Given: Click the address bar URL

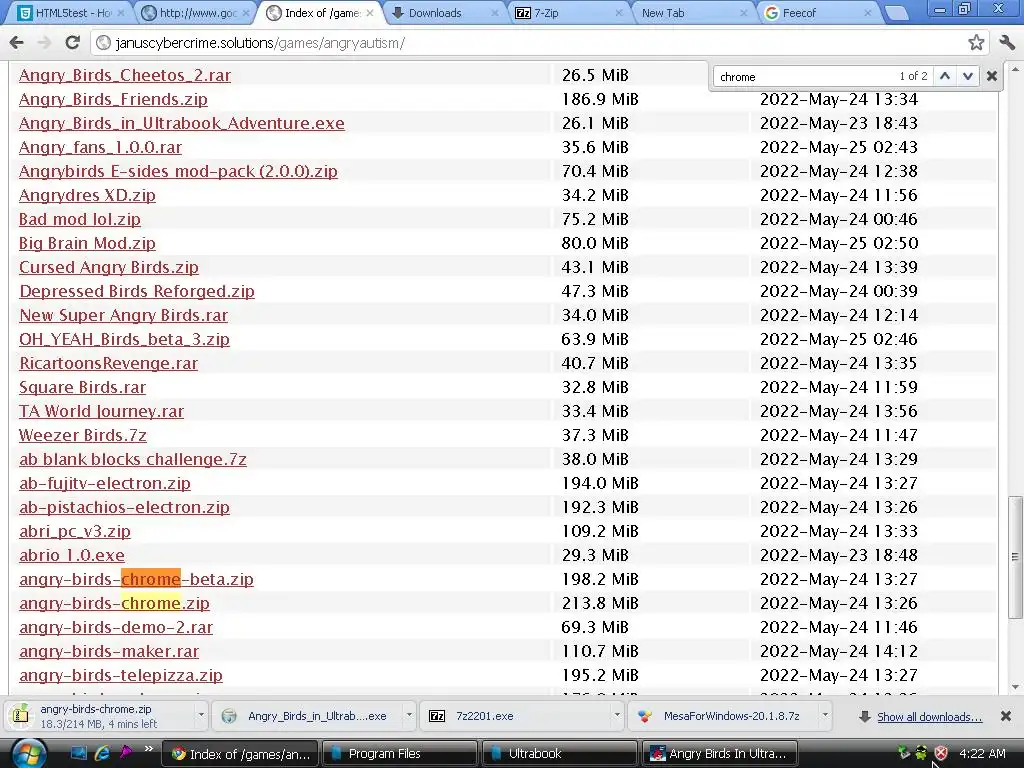Looking at the screenshot, I should pyautogui.click(x=260, y=43).
